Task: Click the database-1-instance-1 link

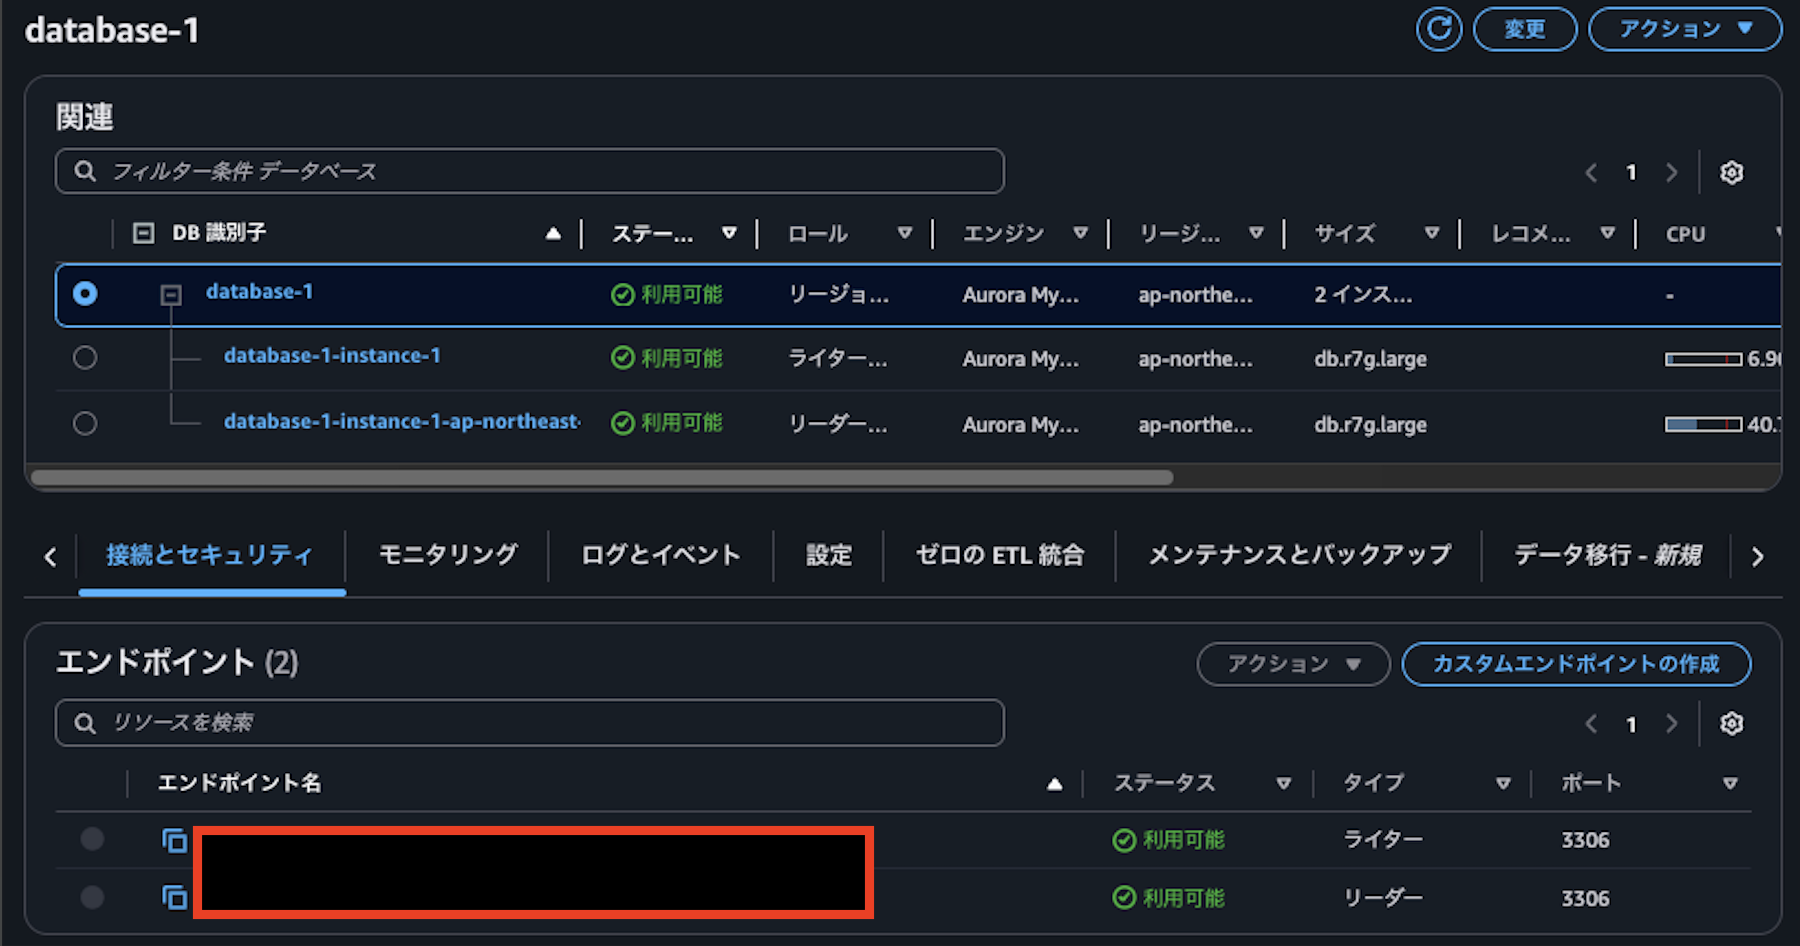Action: (332, 357)
